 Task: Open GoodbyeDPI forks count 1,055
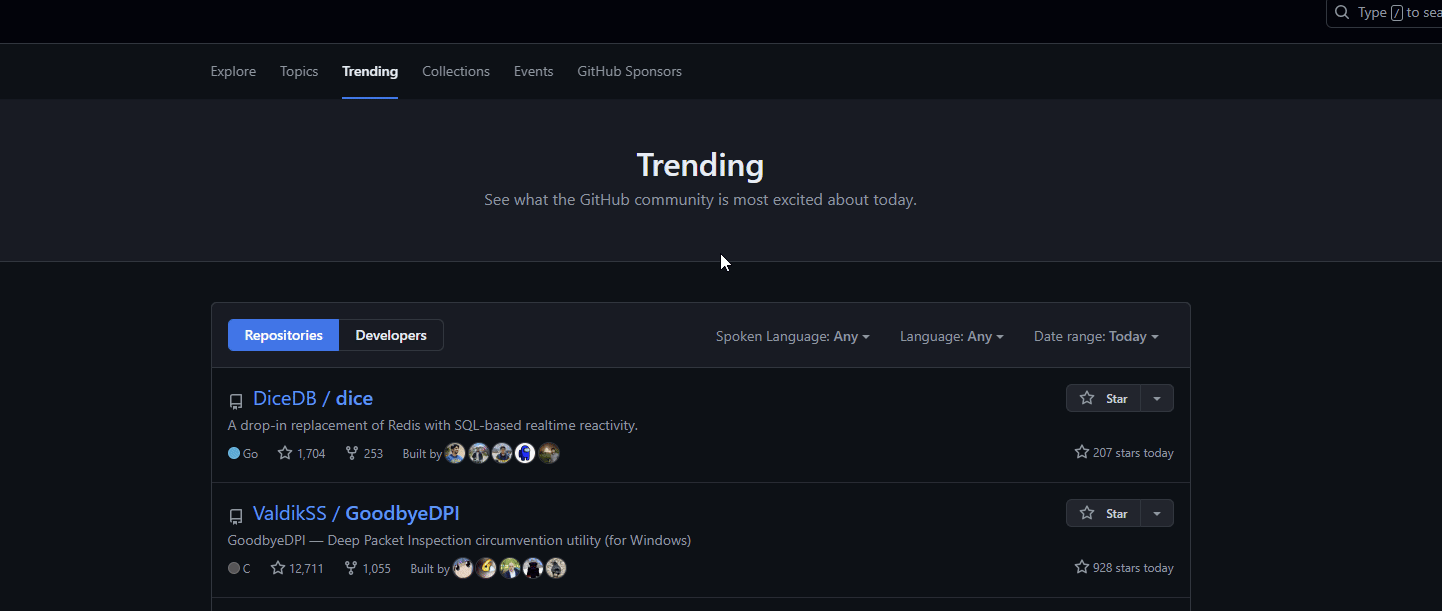[367, 568]
